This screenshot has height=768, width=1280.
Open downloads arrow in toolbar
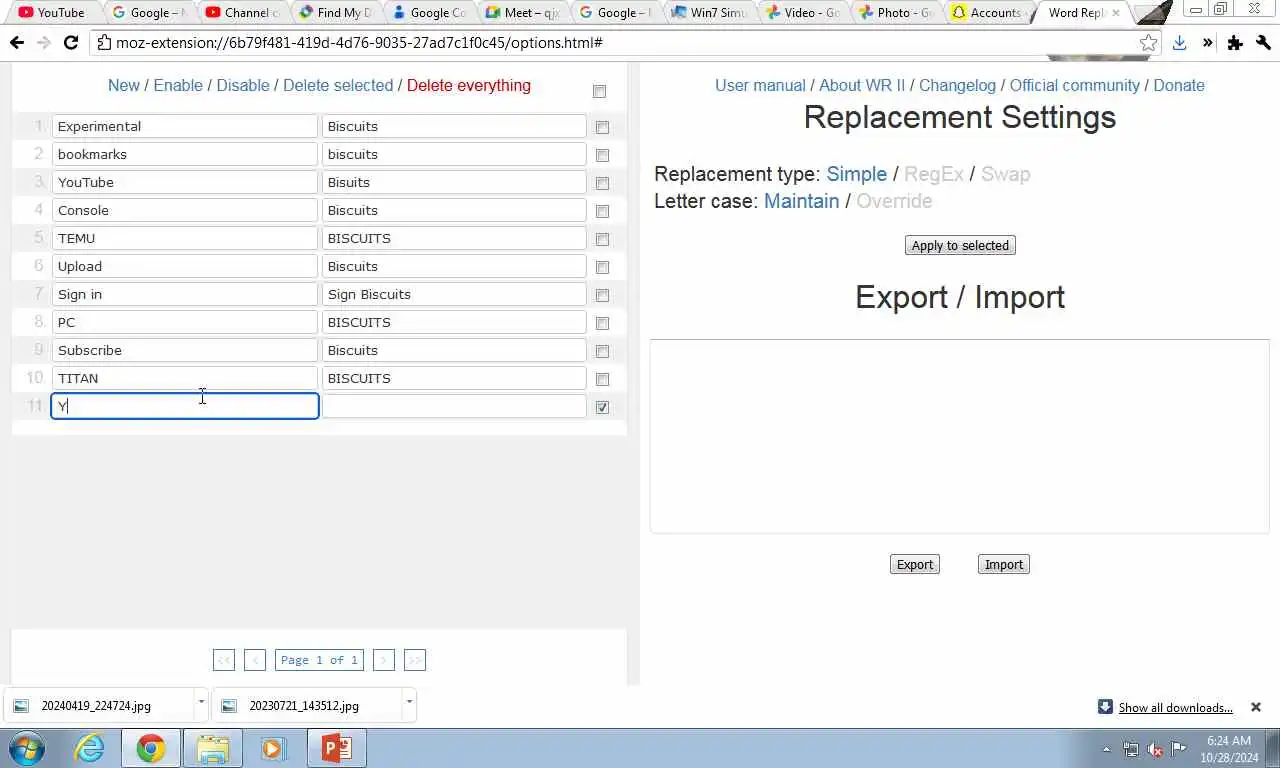coord(1179,43)
